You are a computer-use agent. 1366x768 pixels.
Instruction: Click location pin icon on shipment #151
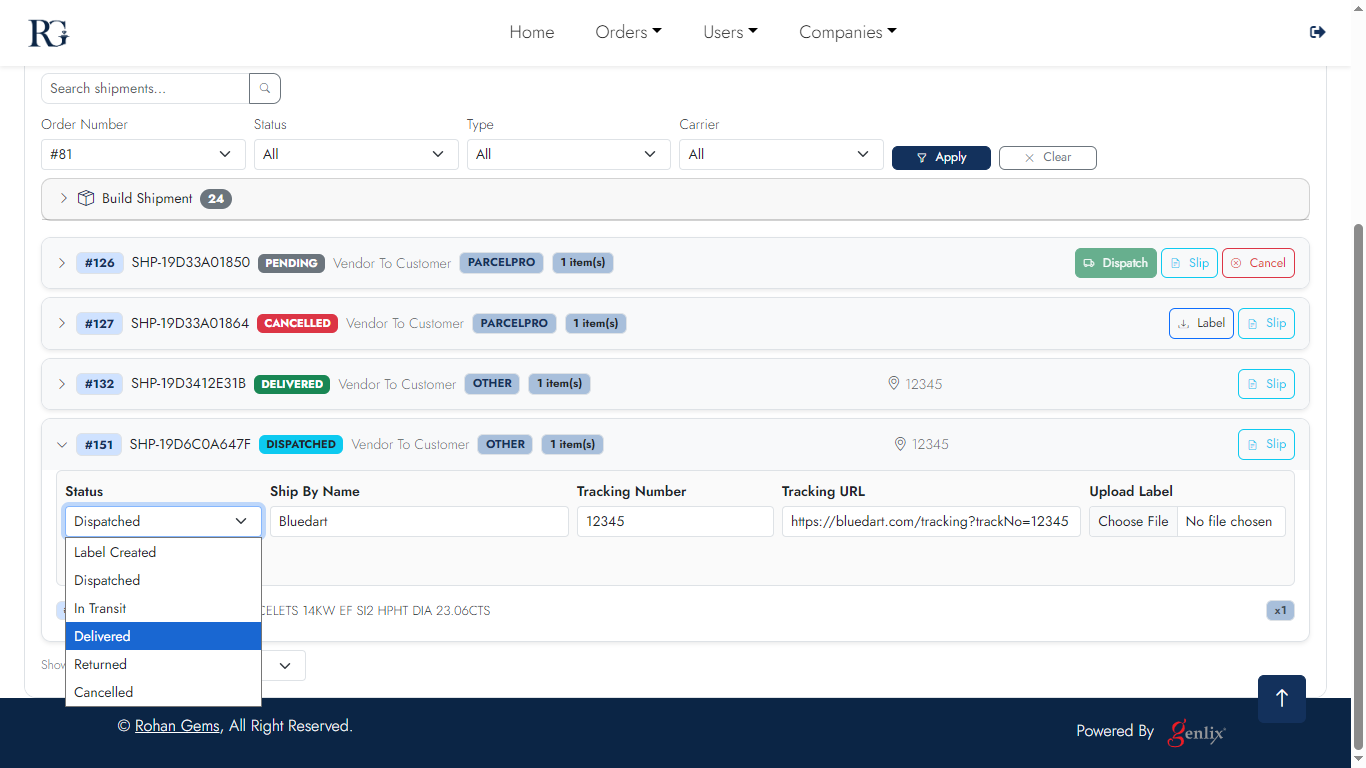[x=900, y=444]
